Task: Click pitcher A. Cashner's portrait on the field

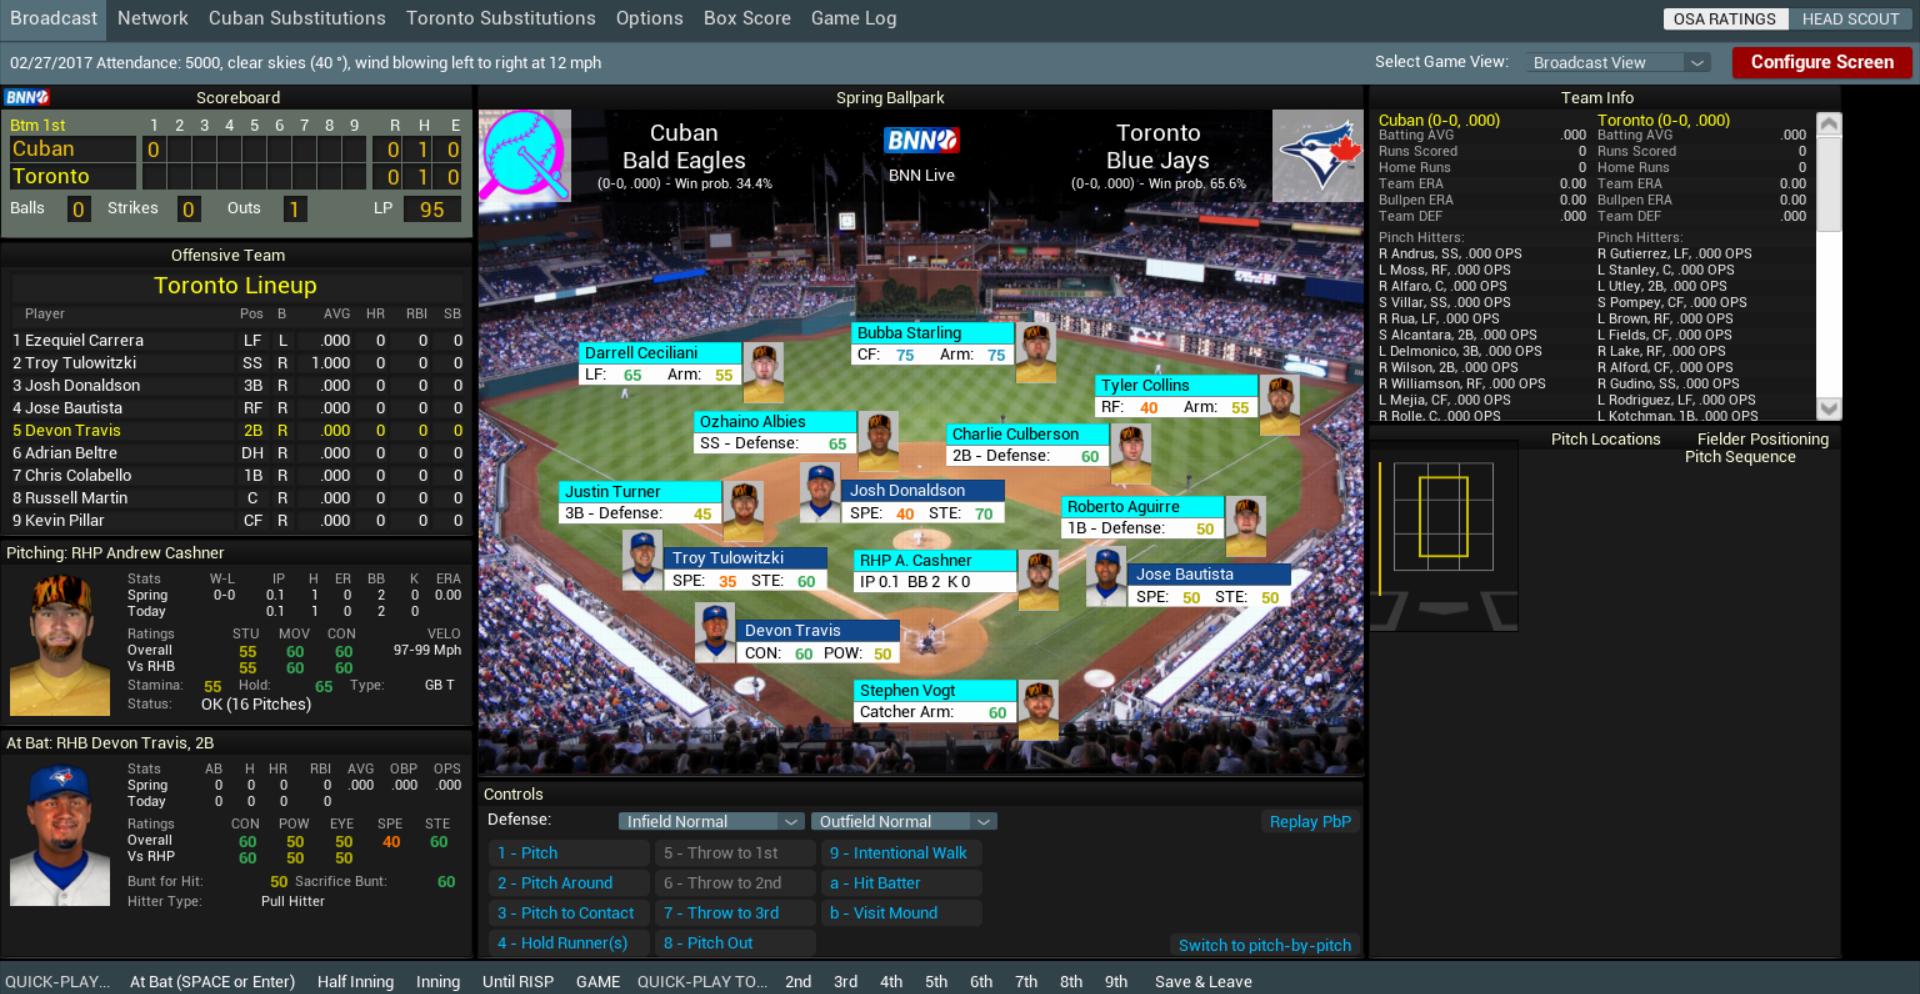Action: (x=1038, y=580)
